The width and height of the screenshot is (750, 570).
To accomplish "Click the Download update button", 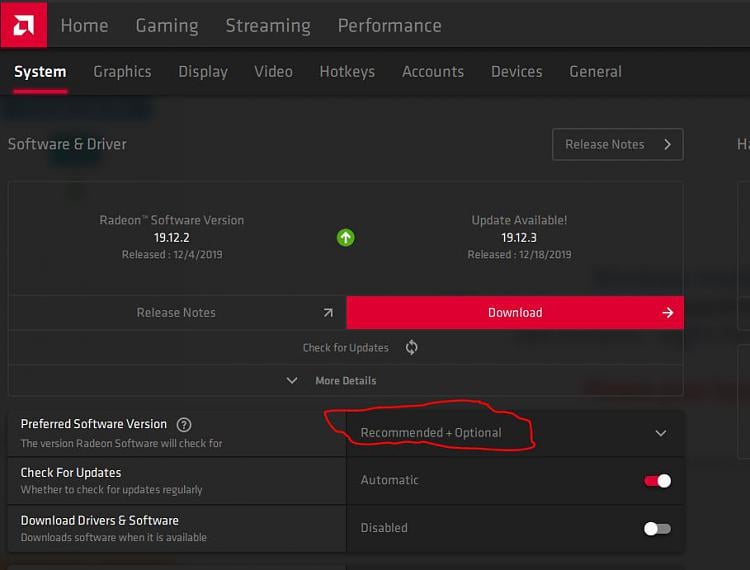I will pos(515,313).
